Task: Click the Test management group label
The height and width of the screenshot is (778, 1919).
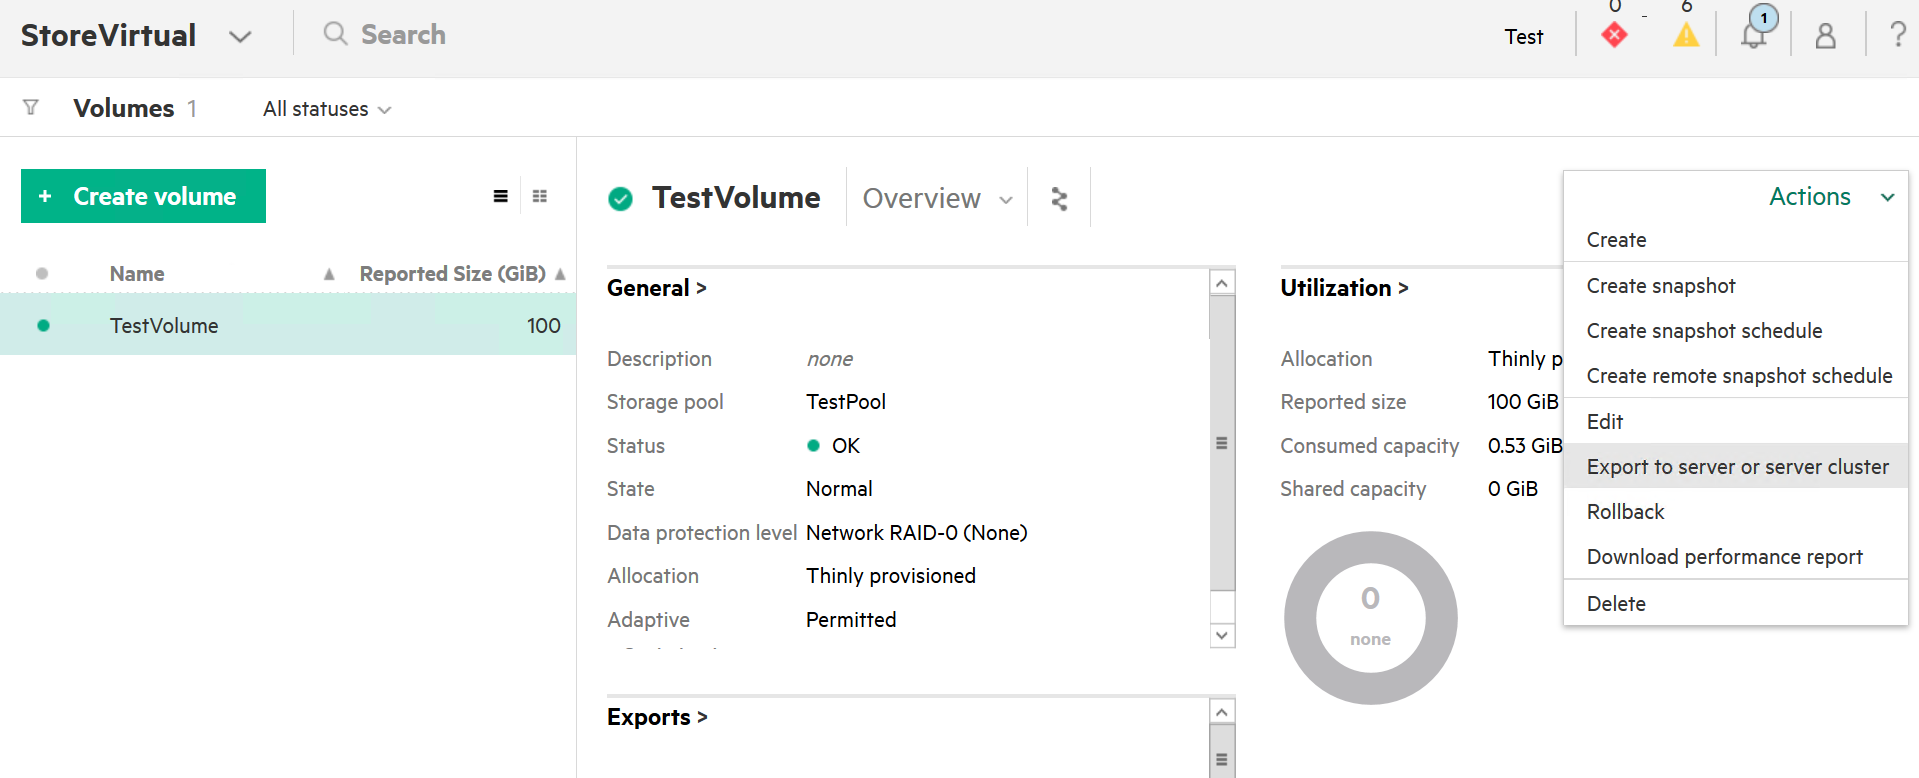Action: (1523, 37)
